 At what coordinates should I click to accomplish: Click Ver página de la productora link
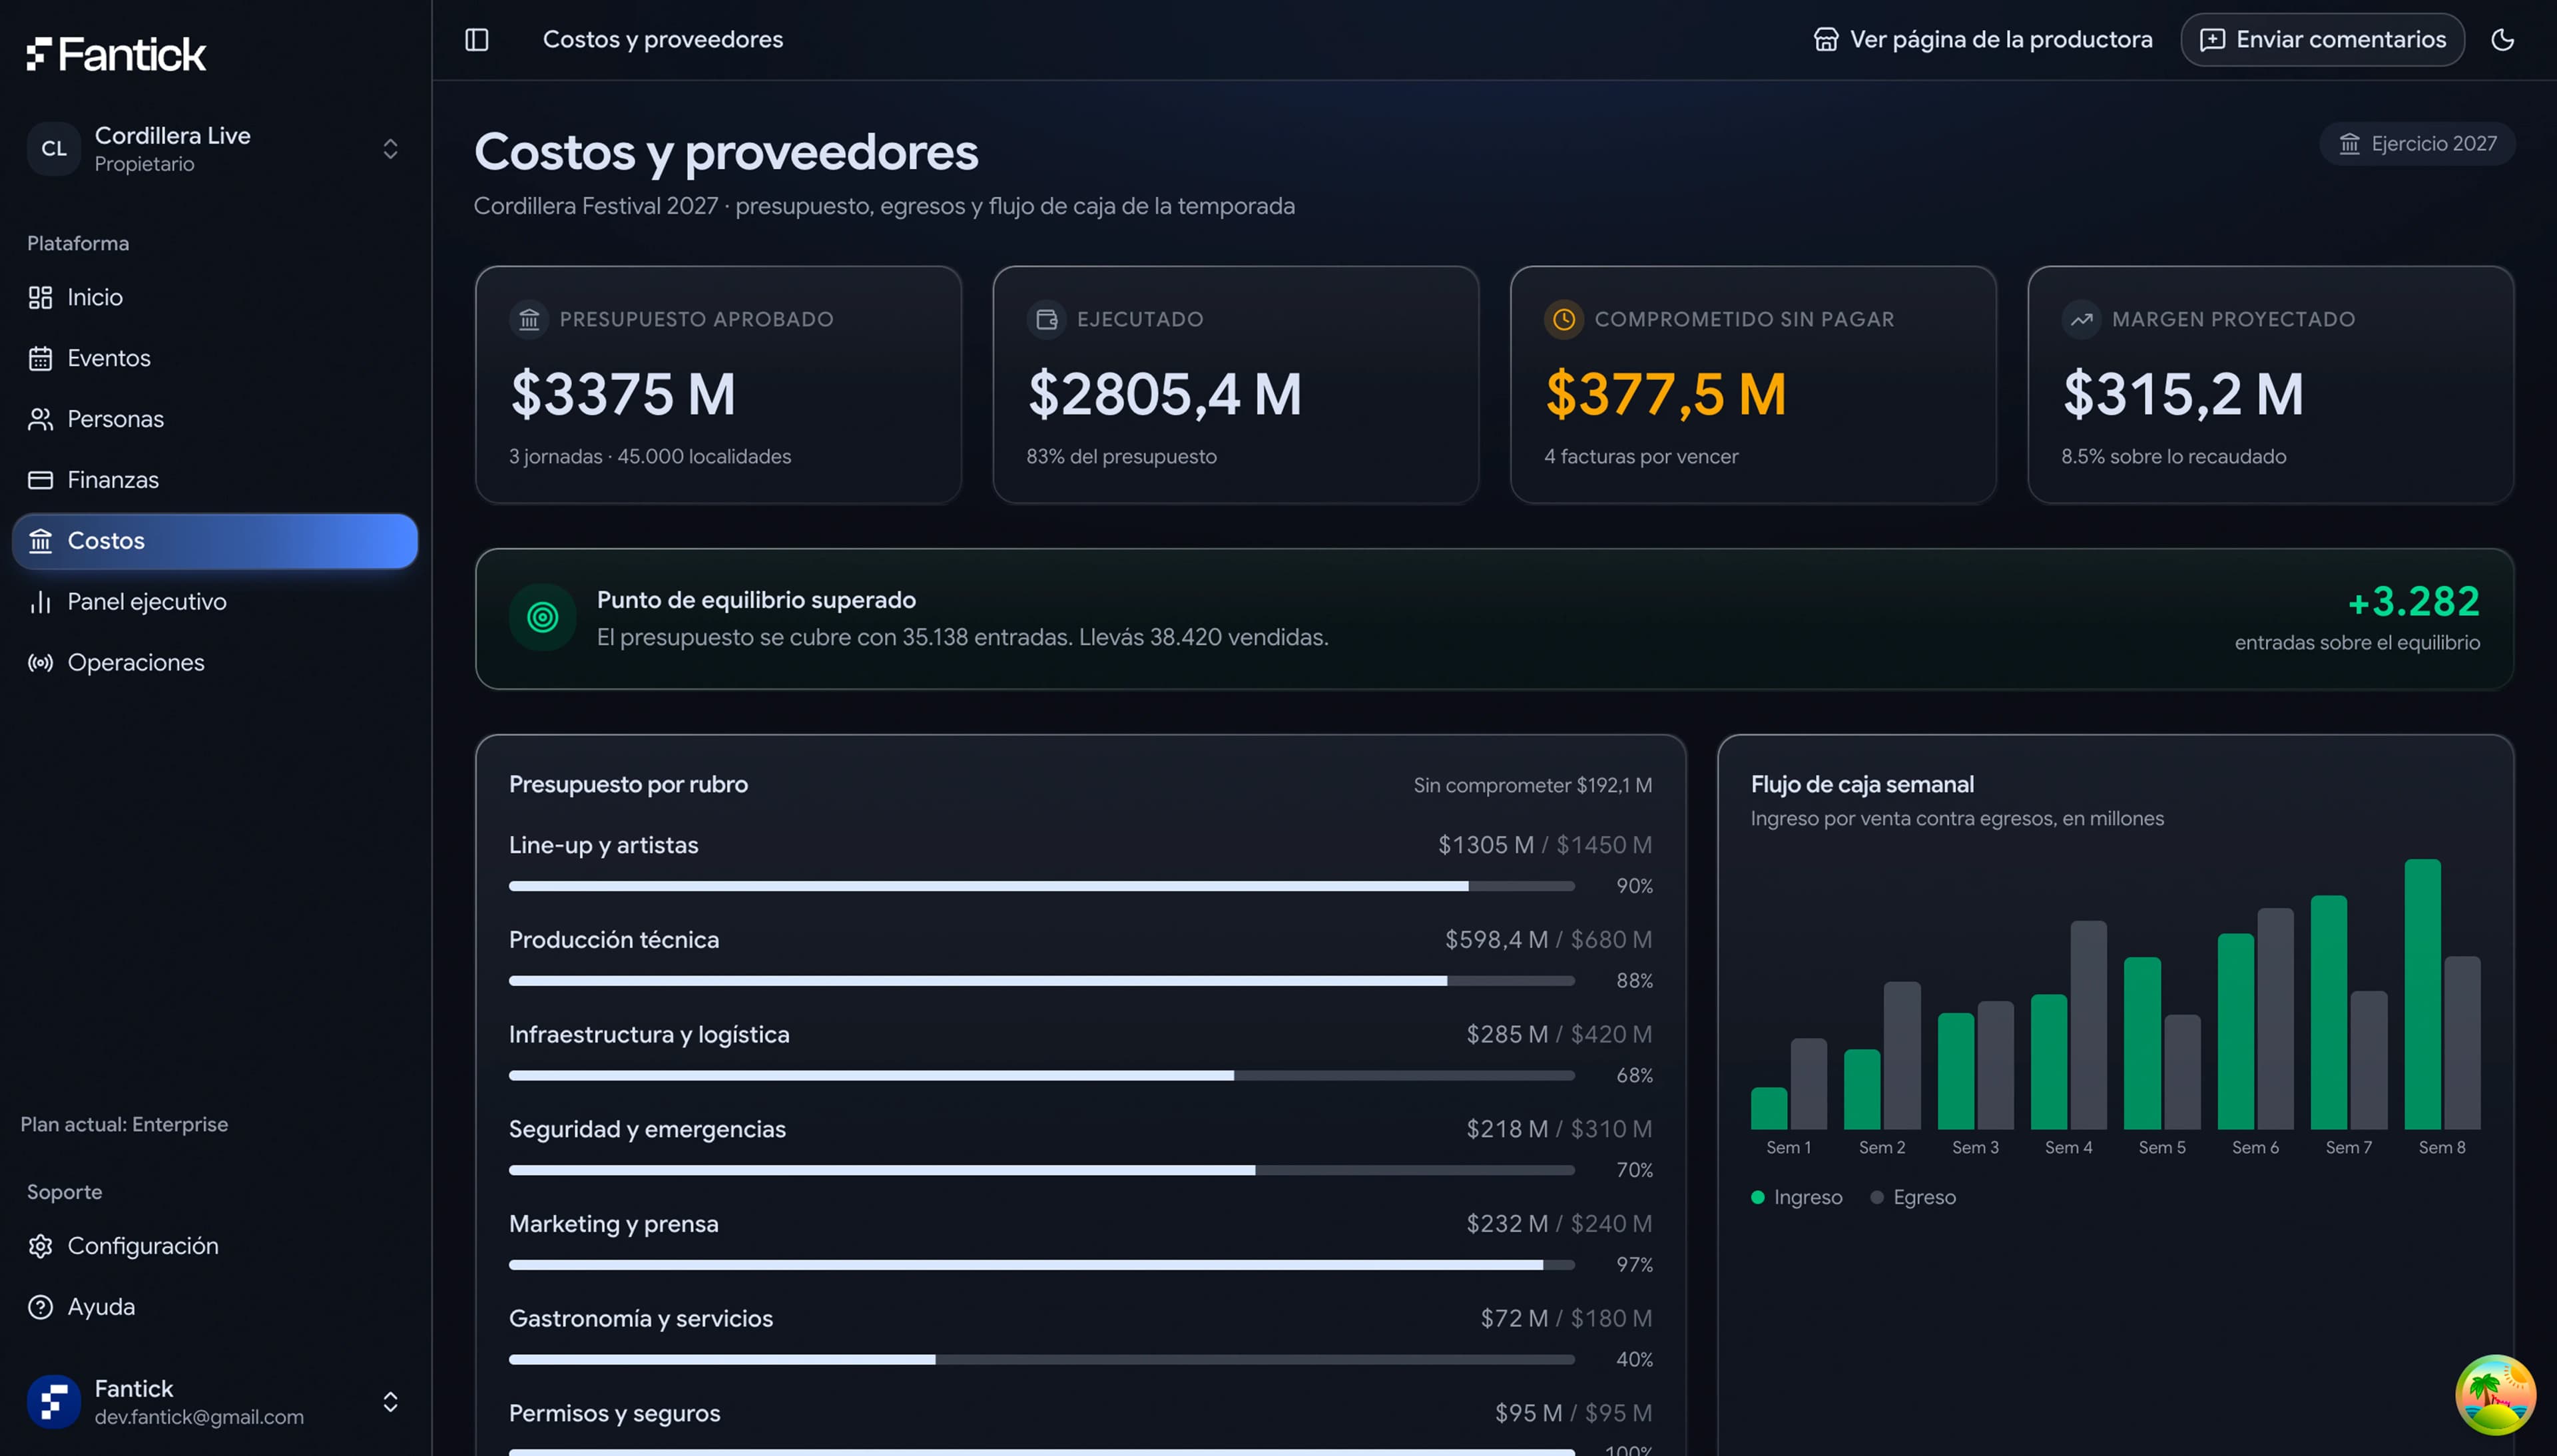(1983, 40)
